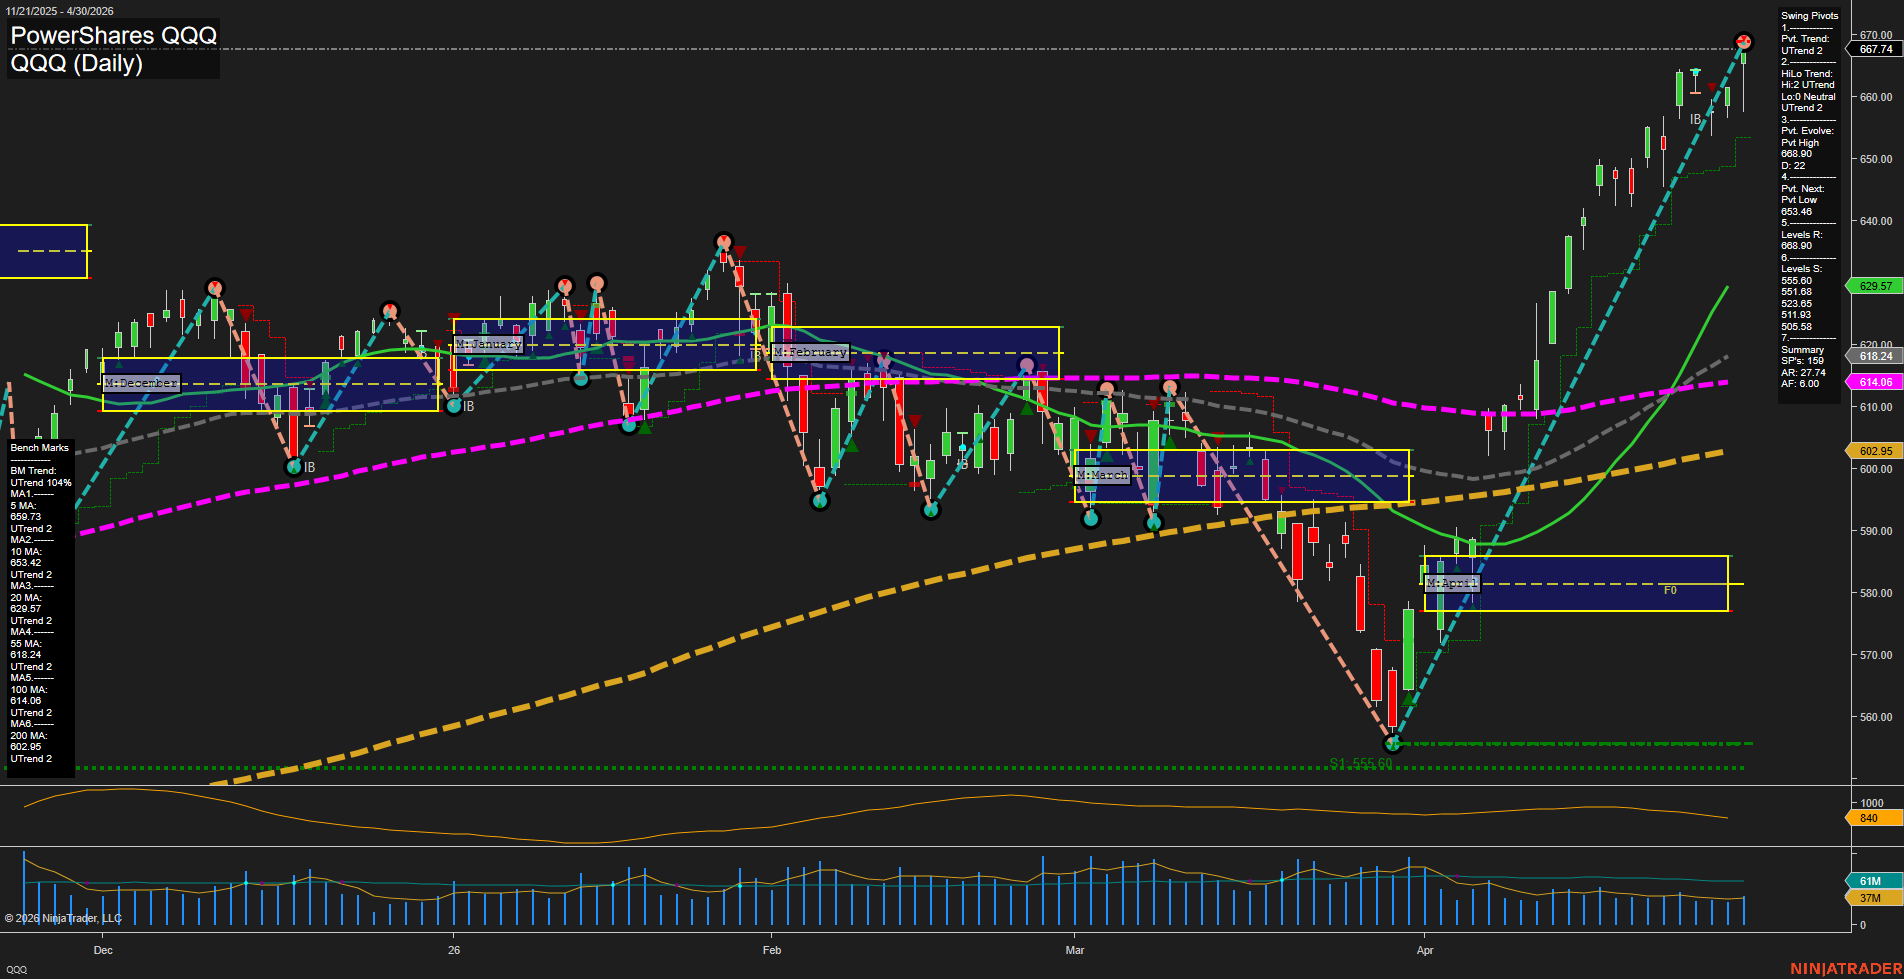Click the 523.65 support level value

point(1796,304)
